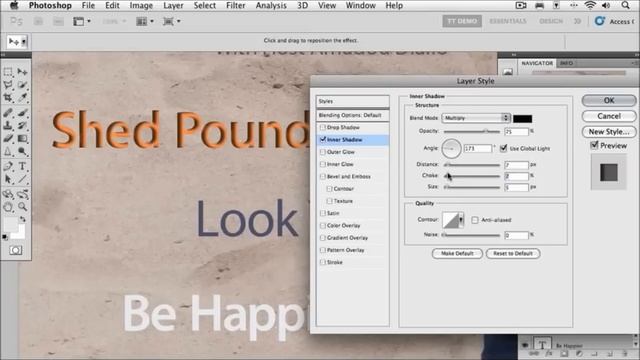Select the Dodge tool

point(22,152)
